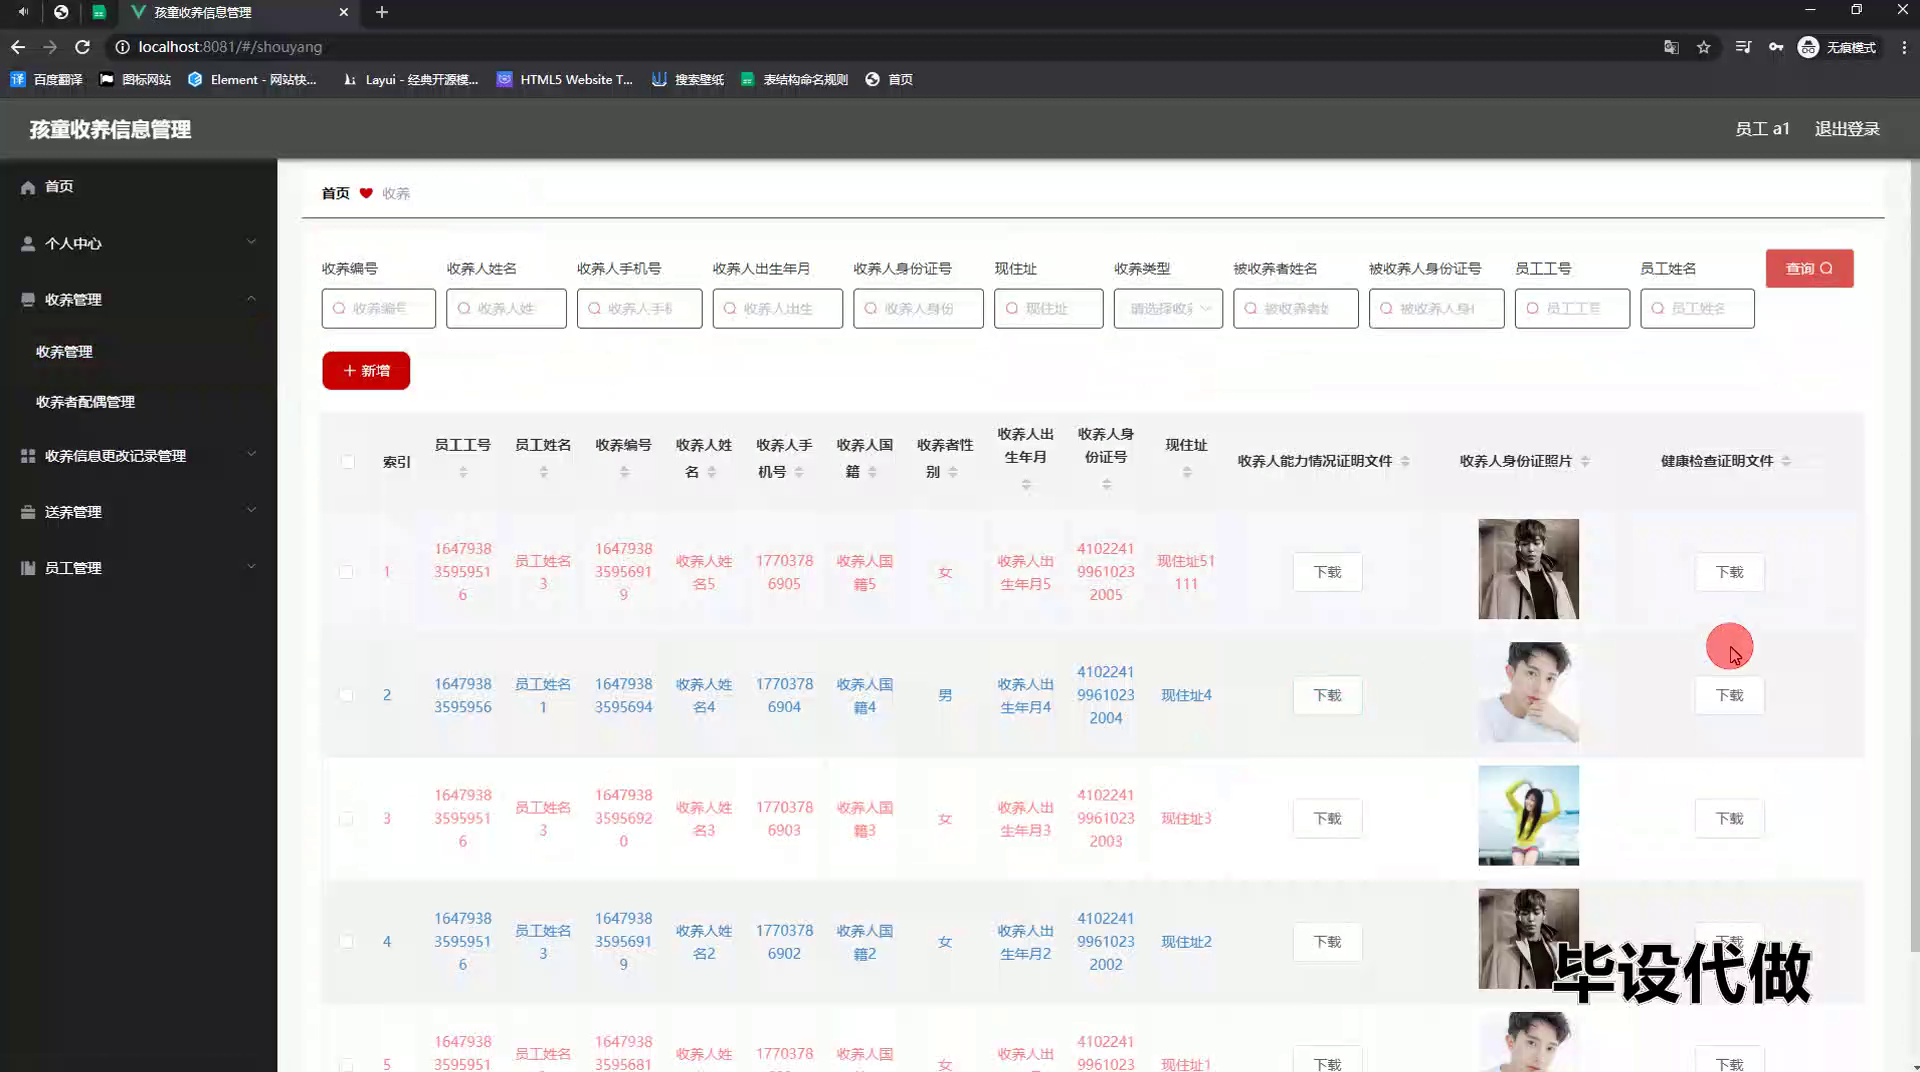Open the translate page icon in the address bar
This screenshot has width=1920, height=1072.
click(1671, 47)
